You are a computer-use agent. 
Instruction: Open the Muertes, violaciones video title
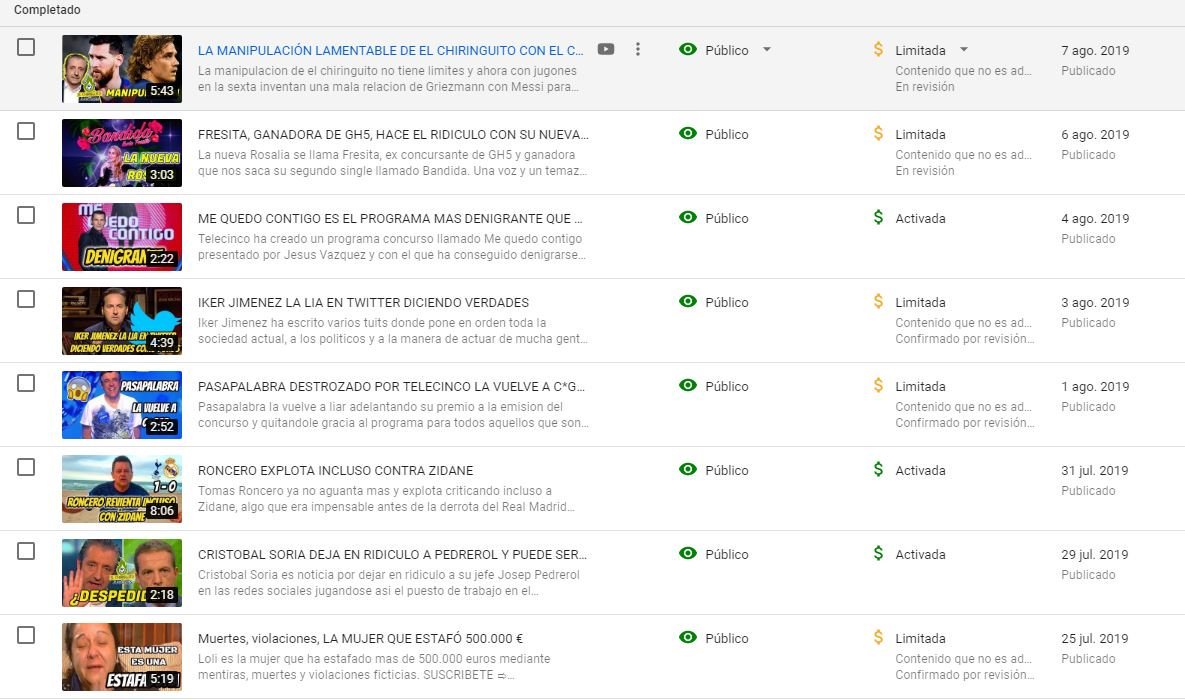tap(360, 637)
